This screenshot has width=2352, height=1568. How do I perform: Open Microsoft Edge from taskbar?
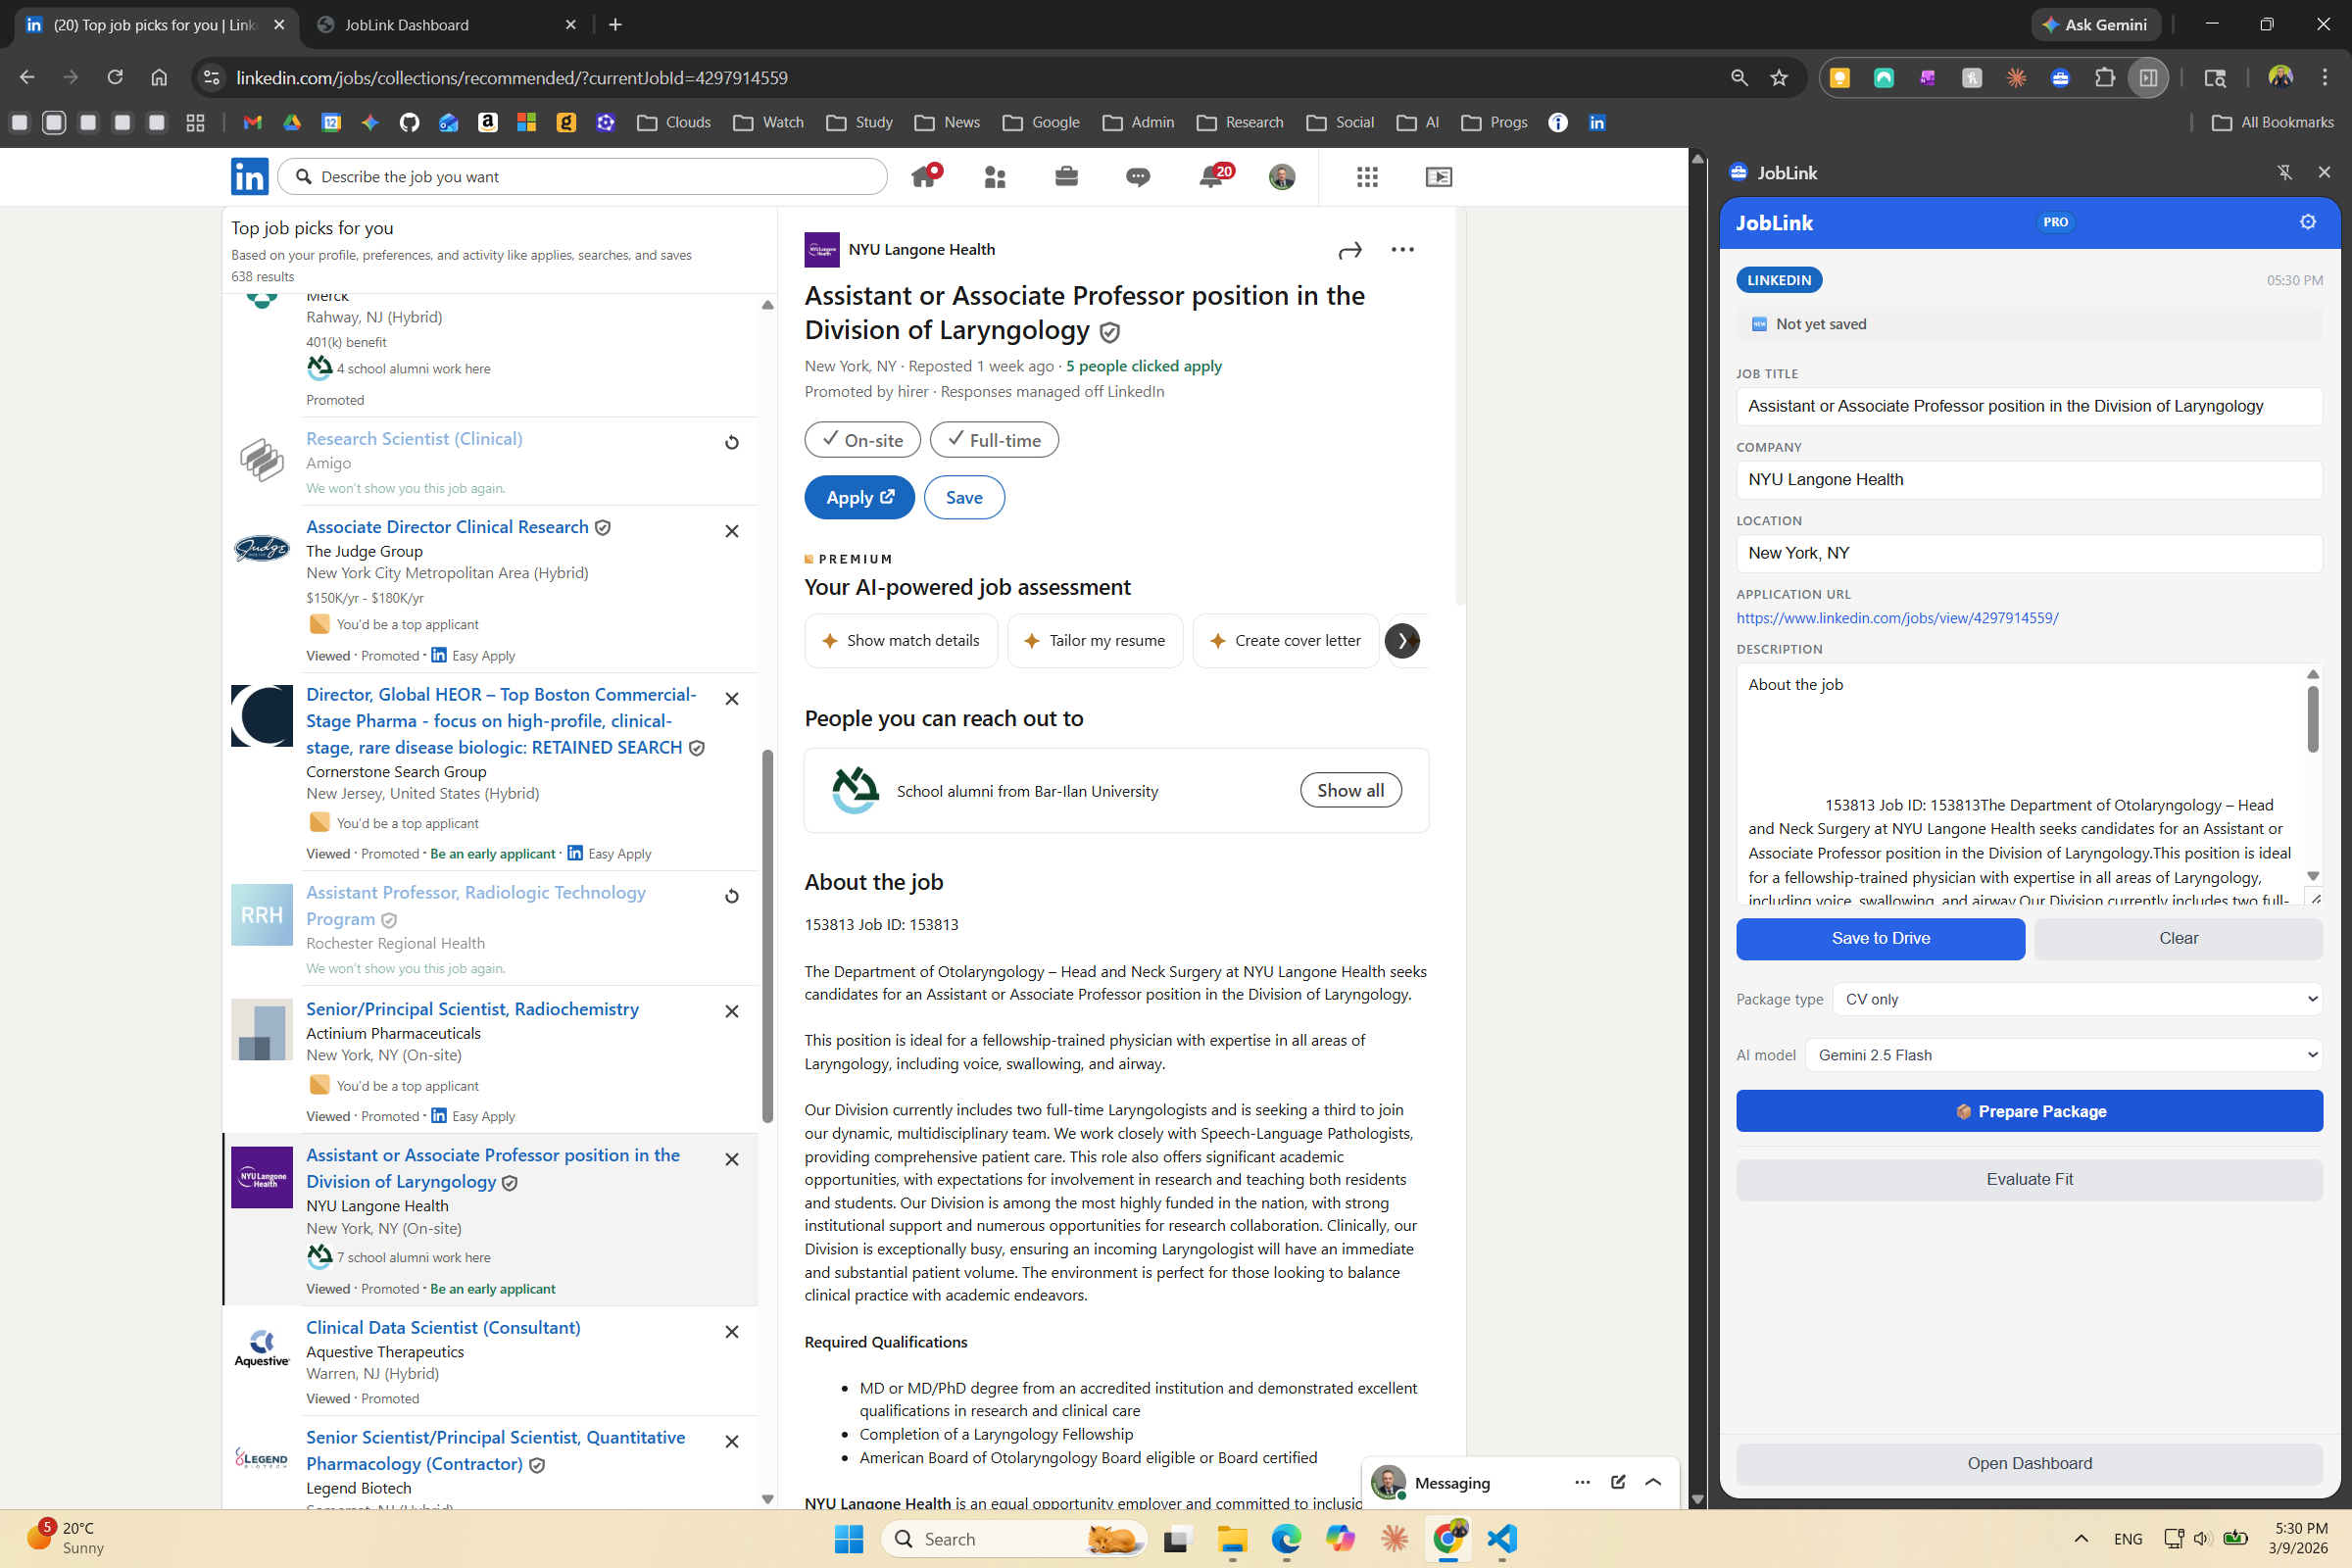(1286, 1539)
